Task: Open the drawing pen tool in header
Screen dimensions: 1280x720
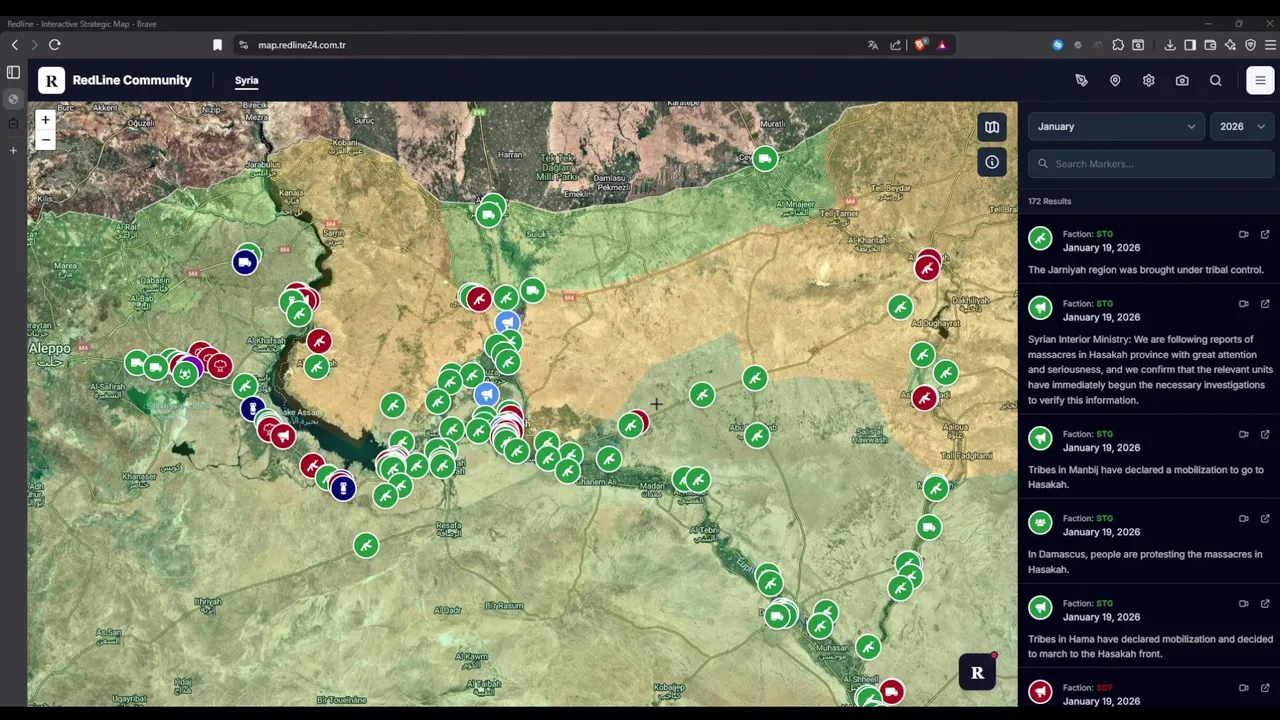Action: coord(1081,80)
